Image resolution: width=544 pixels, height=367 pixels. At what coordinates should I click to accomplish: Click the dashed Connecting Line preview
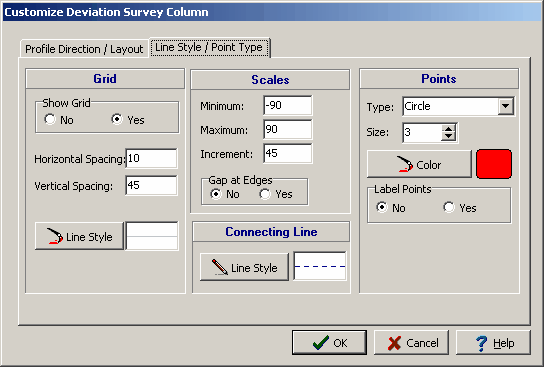[320, 266]
